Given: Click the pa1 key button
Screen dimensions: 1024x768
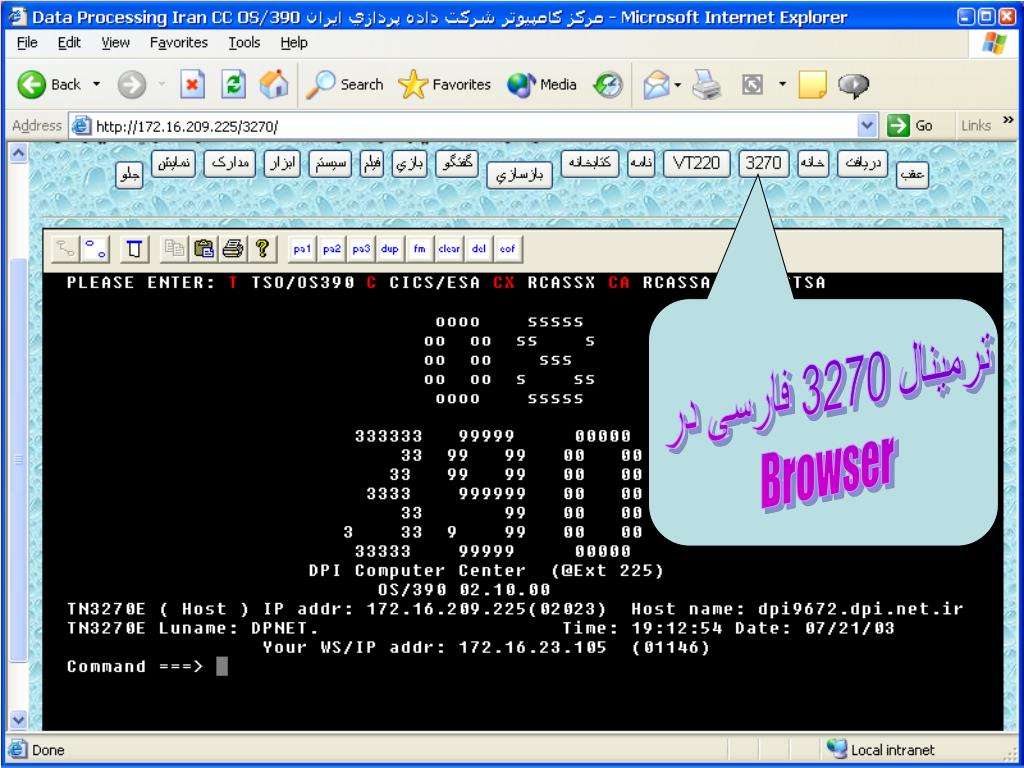Looking at the screenshot, I should point(302,249).
